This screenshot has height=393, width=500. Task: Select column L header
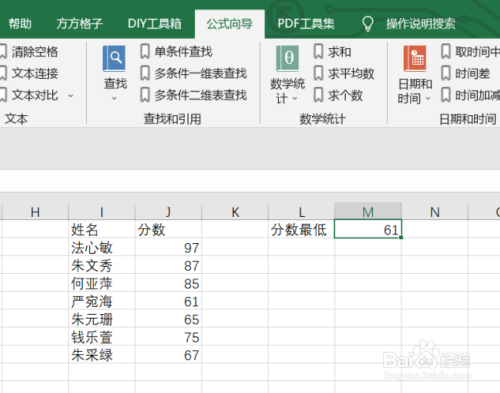click(x=302, y=211)
